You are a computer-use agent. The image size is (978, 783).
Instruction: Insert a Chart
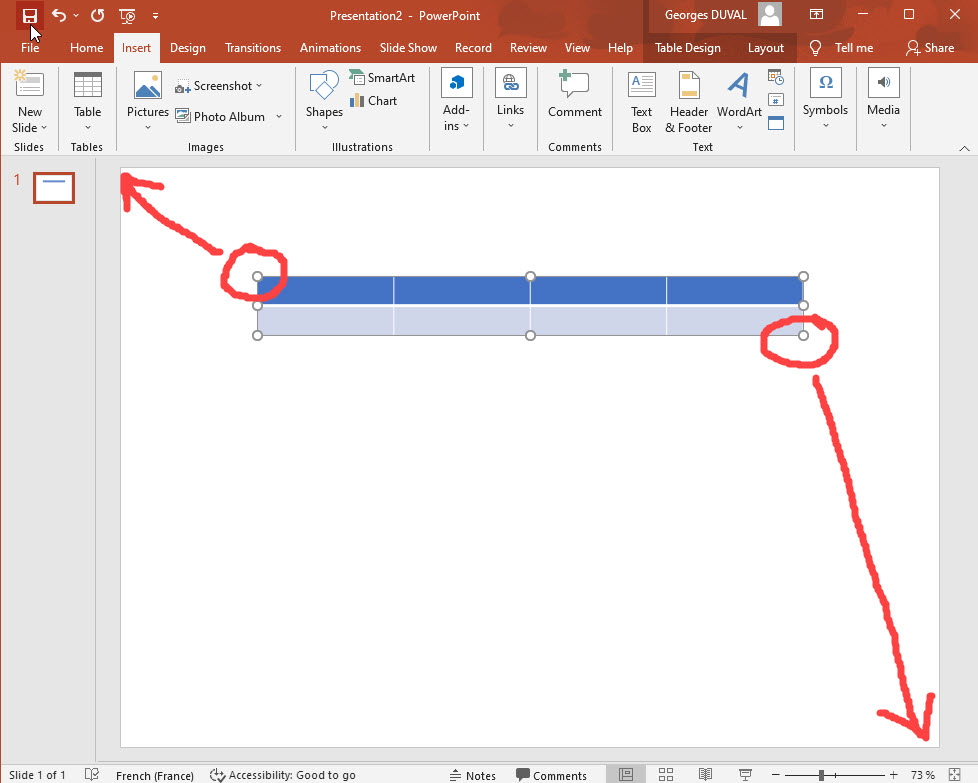374,100
